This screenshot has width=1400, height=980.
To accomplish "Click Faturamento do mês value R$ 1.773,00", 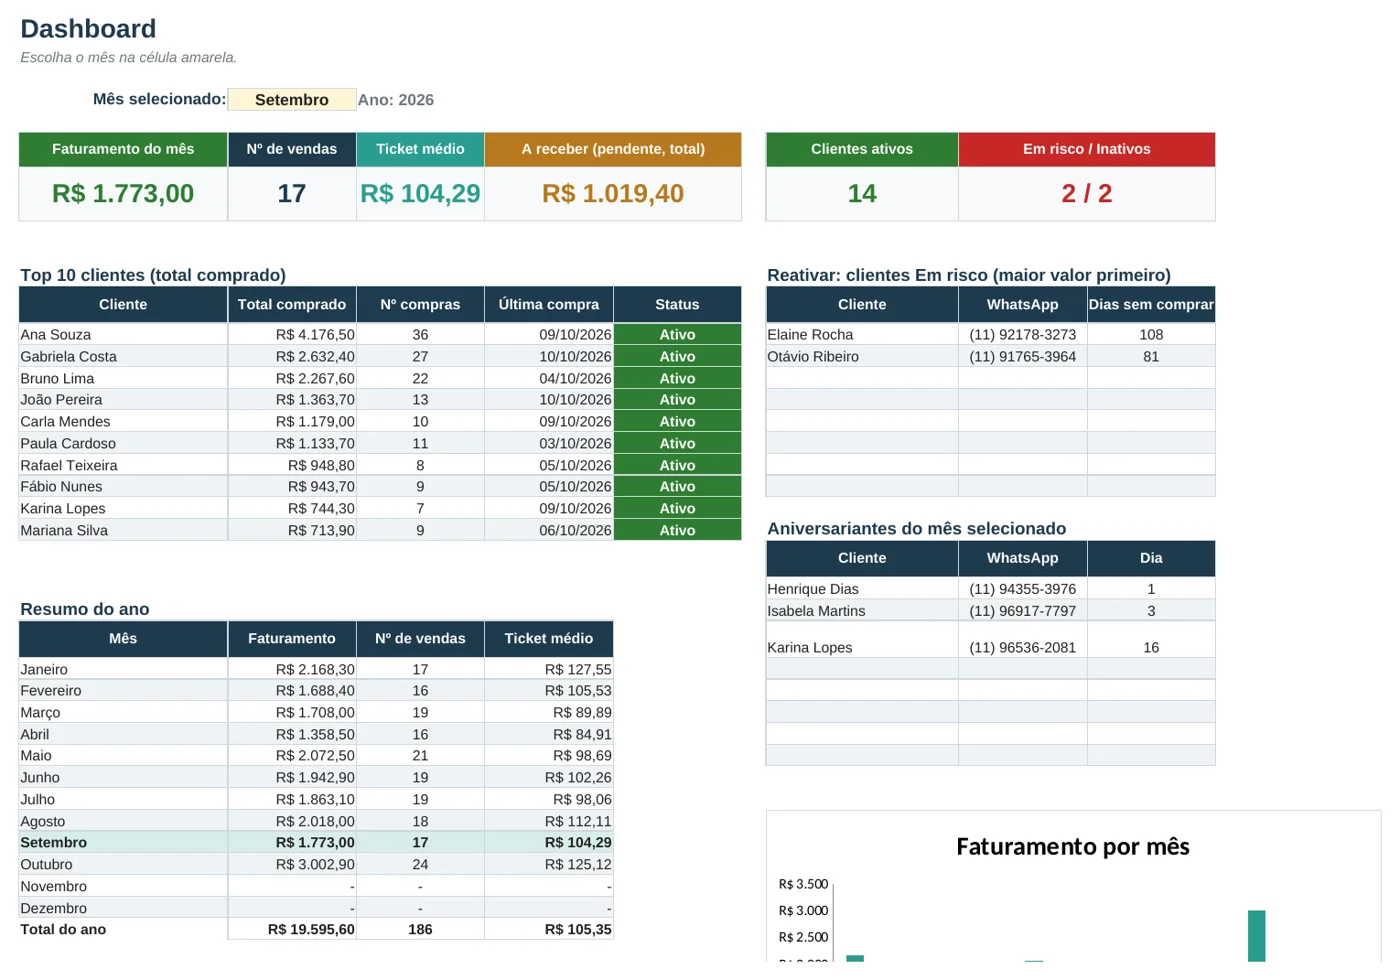I will point(123,193).
